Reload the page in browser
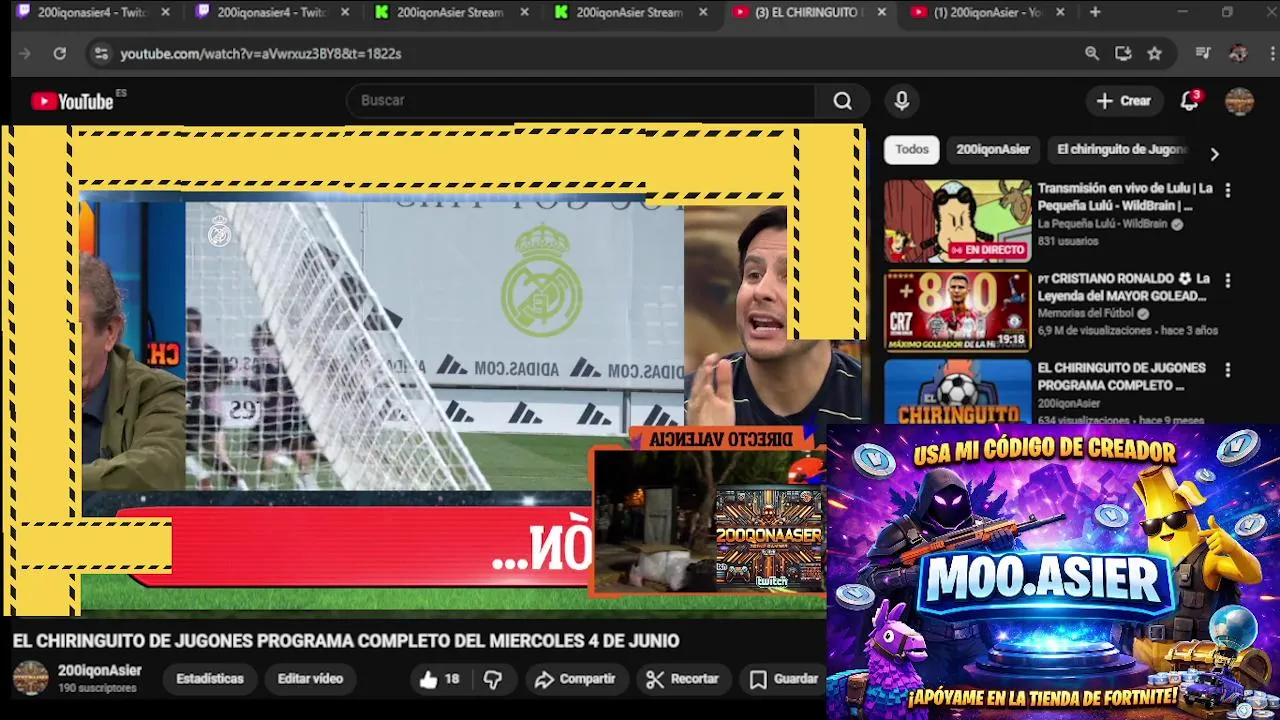1280x720 pixels. 60,53
